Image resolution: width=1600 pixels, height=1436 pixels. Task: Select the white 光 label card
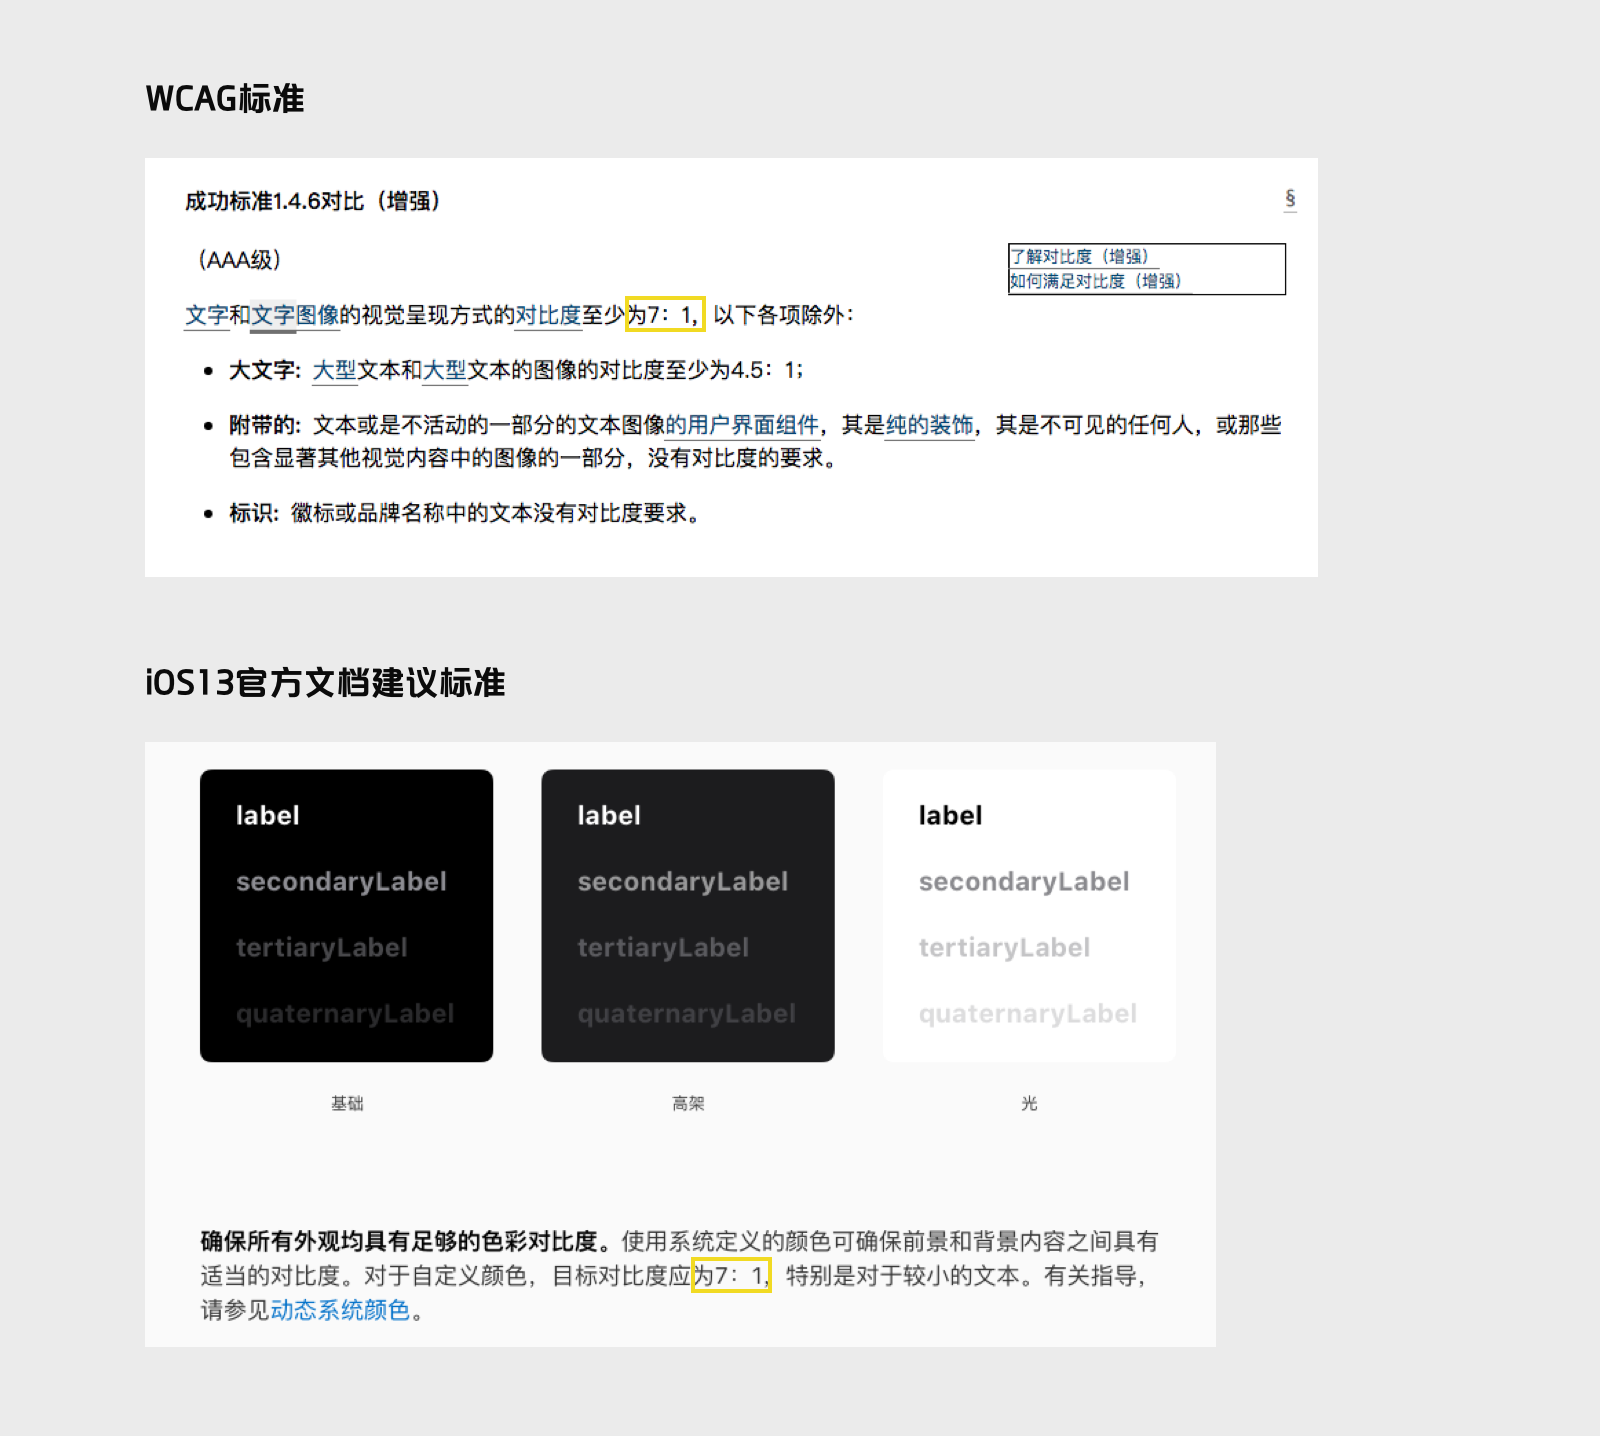click(1029, 916)
